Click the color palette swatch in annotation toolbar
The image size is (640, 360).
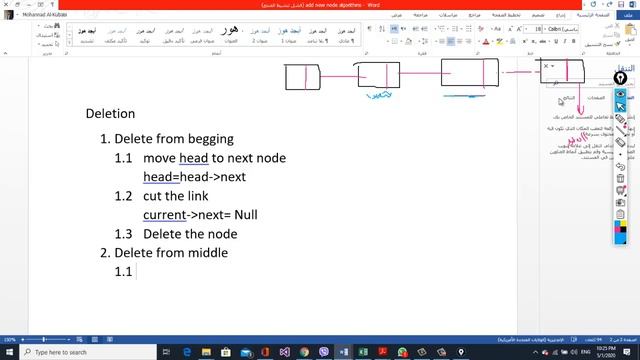point(620,232)
